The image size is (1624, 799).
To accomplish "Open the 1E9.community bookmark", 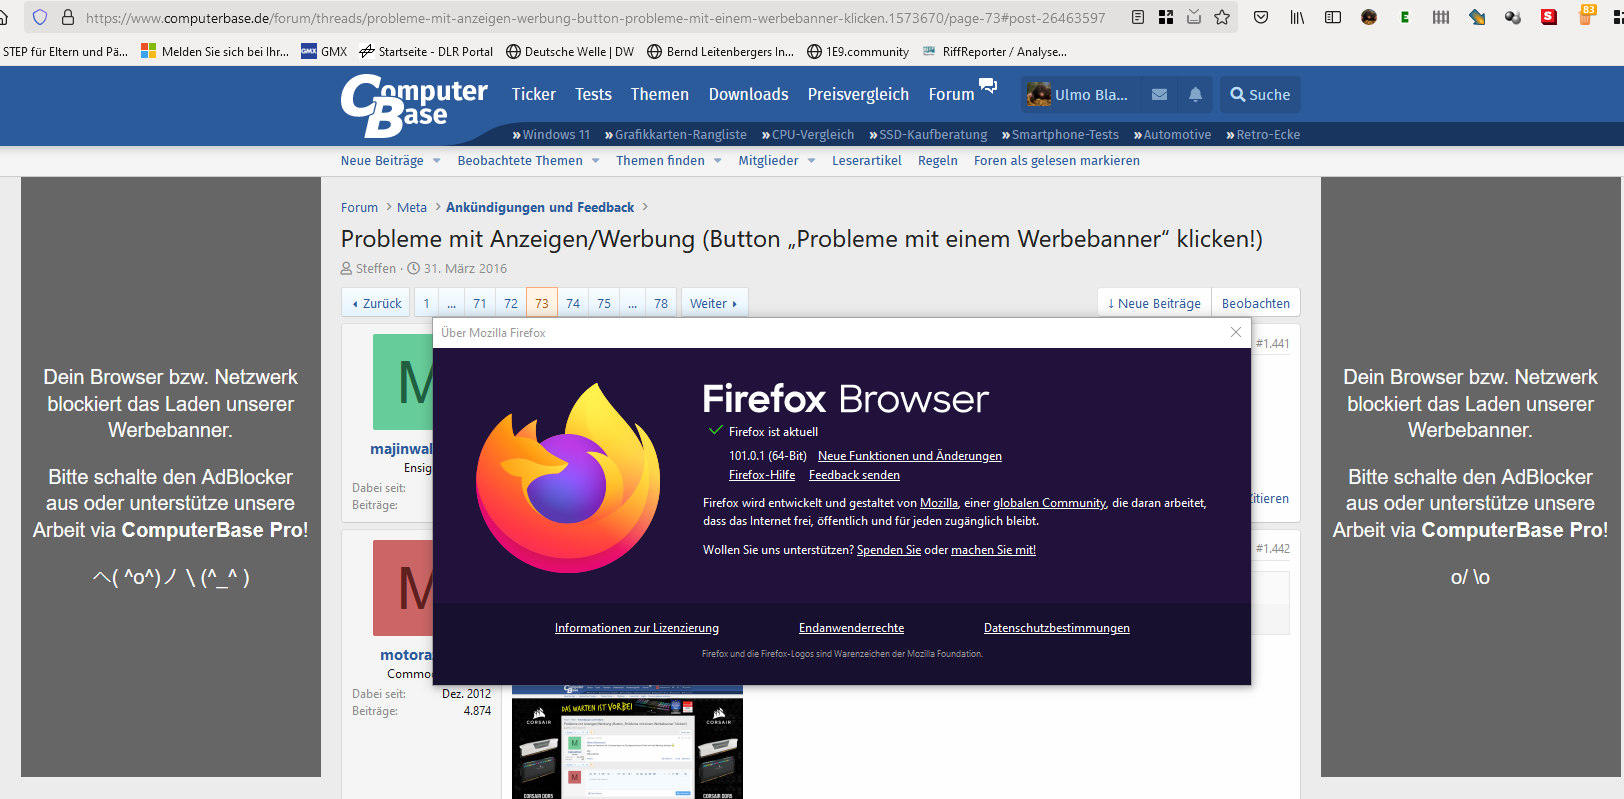I will pos(858,51).
